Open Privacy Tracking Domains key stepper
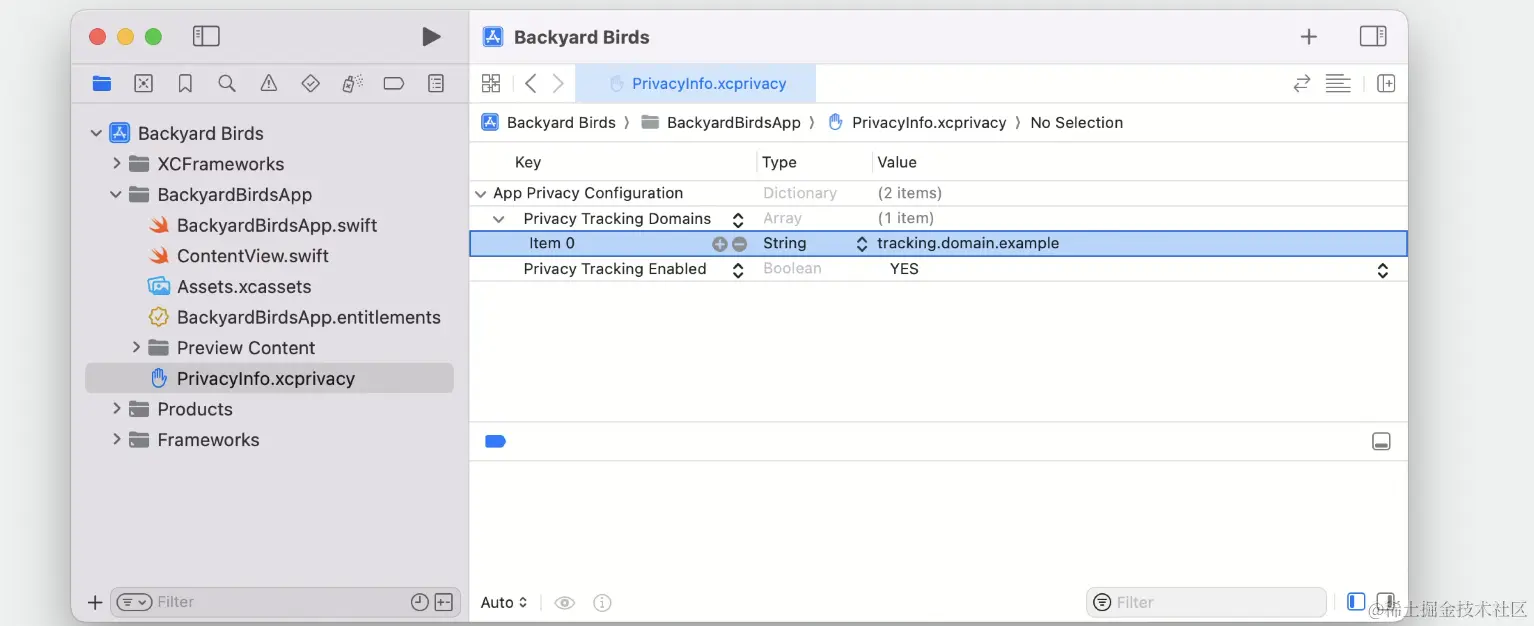 point(738,219)
